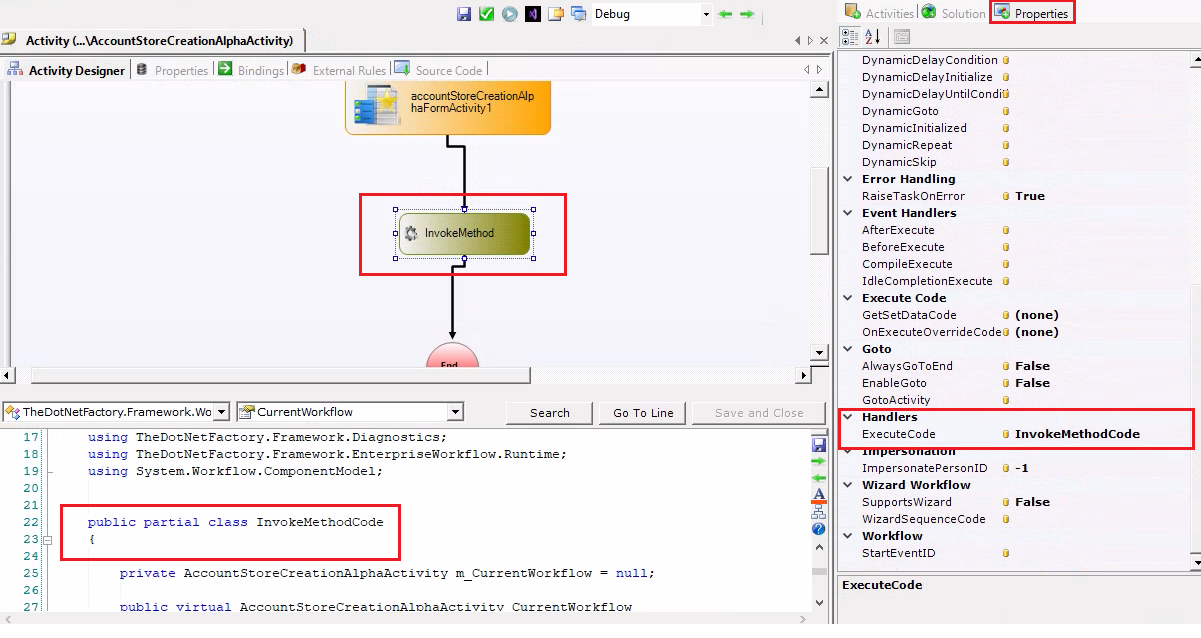Click the green right arrow beside code editor
The height and width of the screenshot is (638, 1201).
[x=818, y=461]
